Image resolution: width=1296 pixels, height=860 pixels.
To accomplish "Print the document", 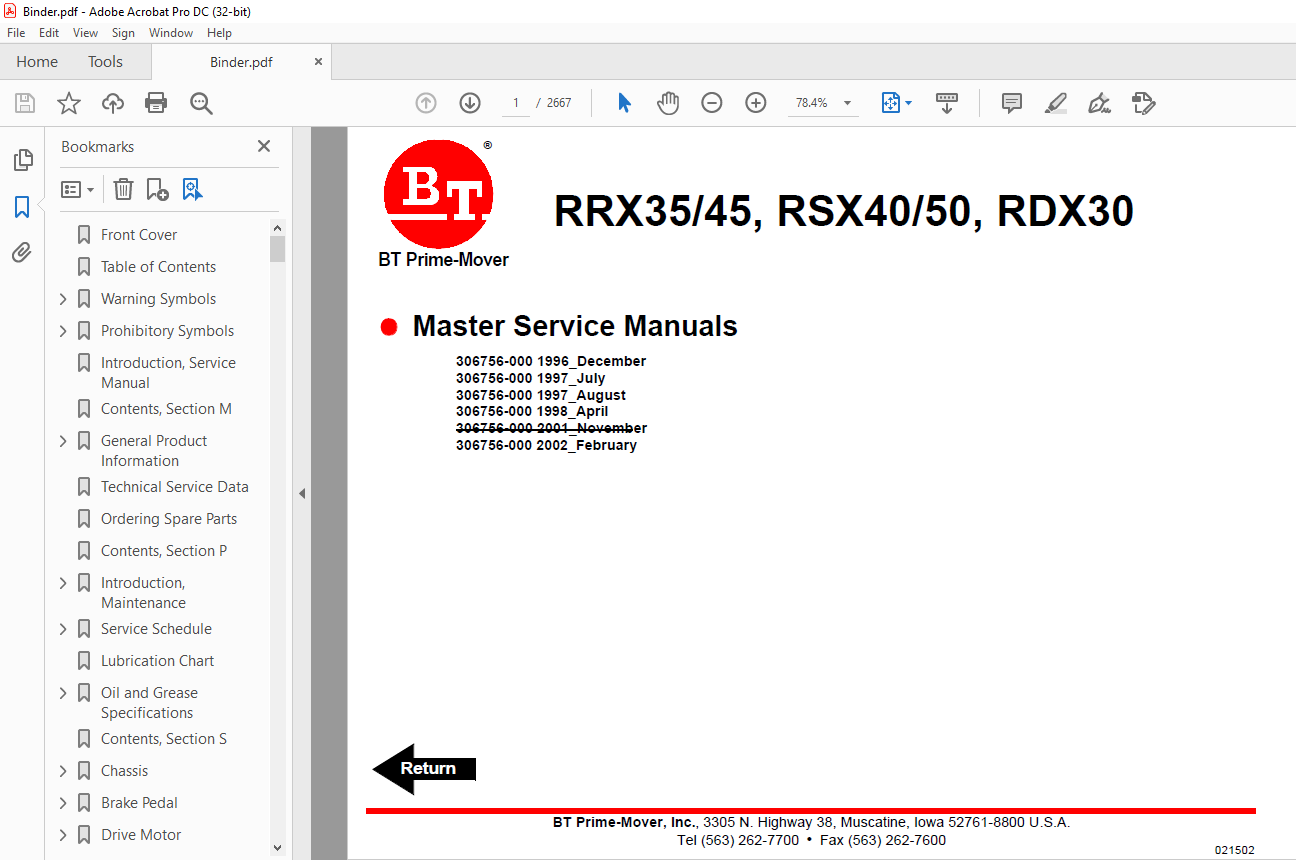I will [x=156, y=103].
